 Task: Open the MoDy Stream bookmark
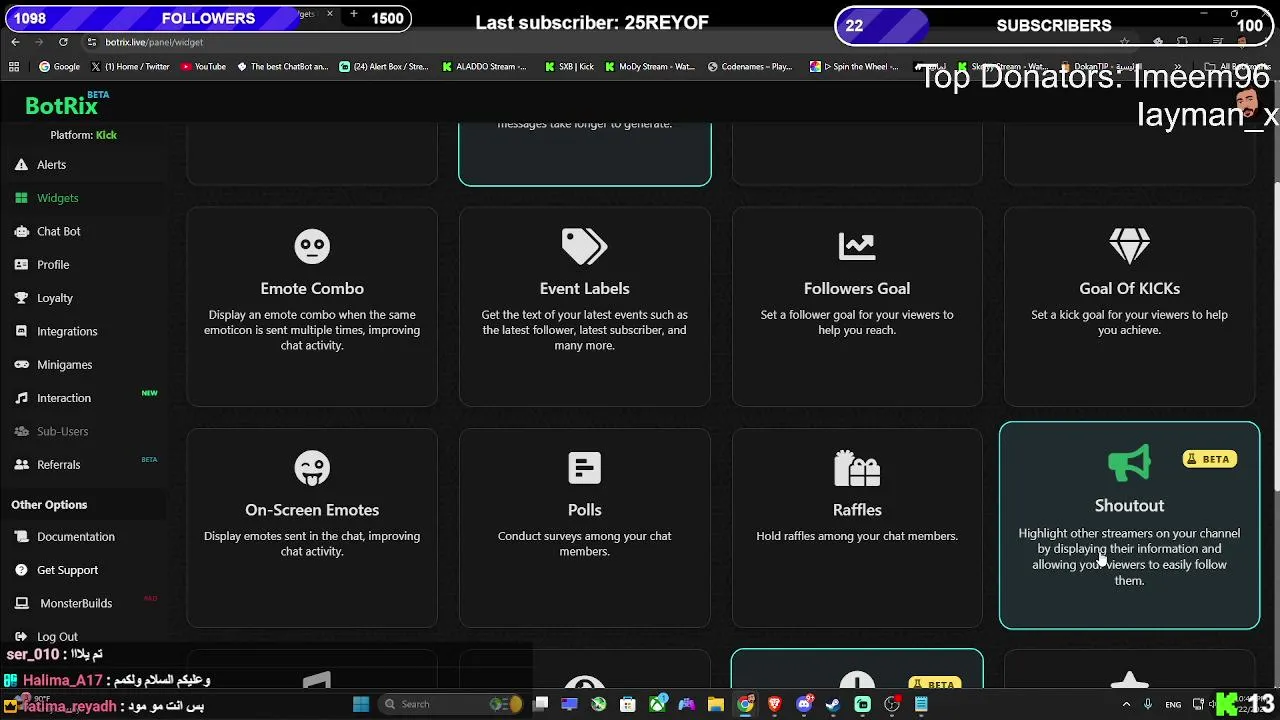[x=649, y=67]
